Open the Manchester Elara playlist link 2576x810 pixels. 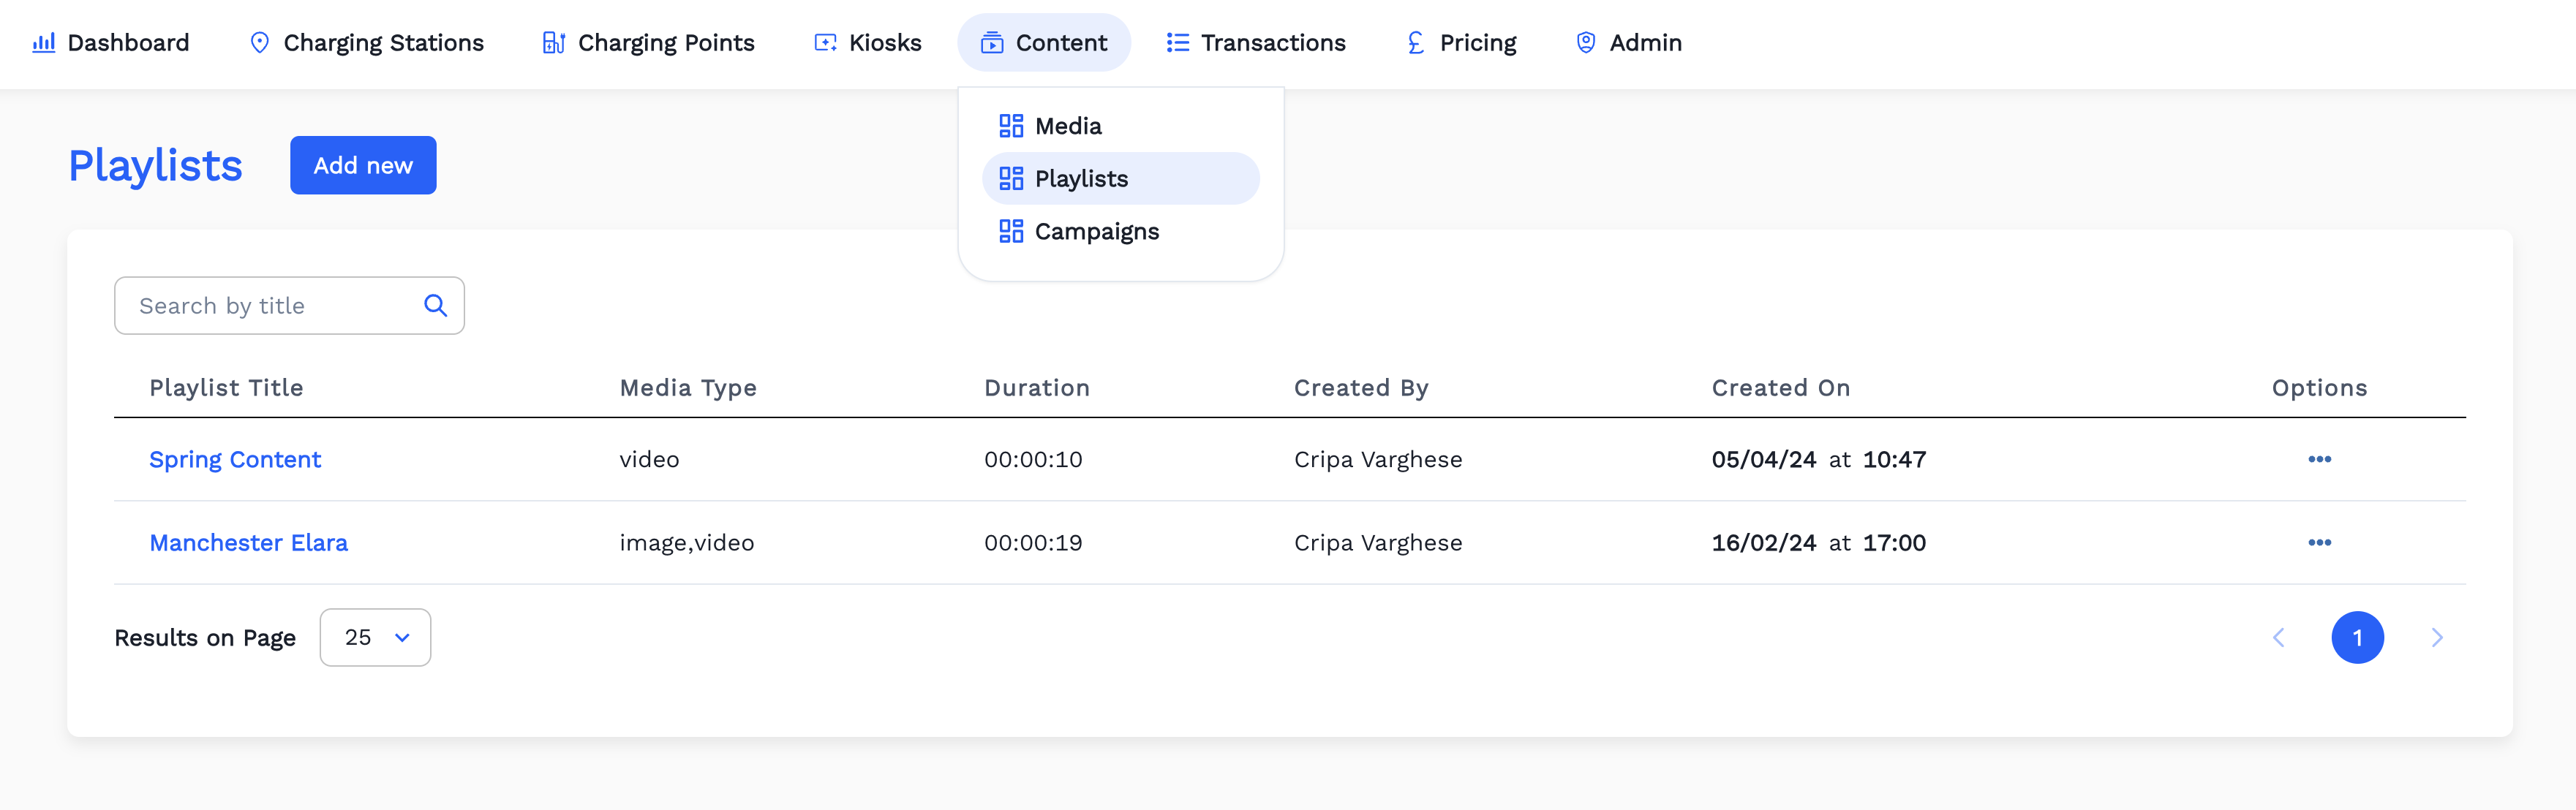pos(248,543)
